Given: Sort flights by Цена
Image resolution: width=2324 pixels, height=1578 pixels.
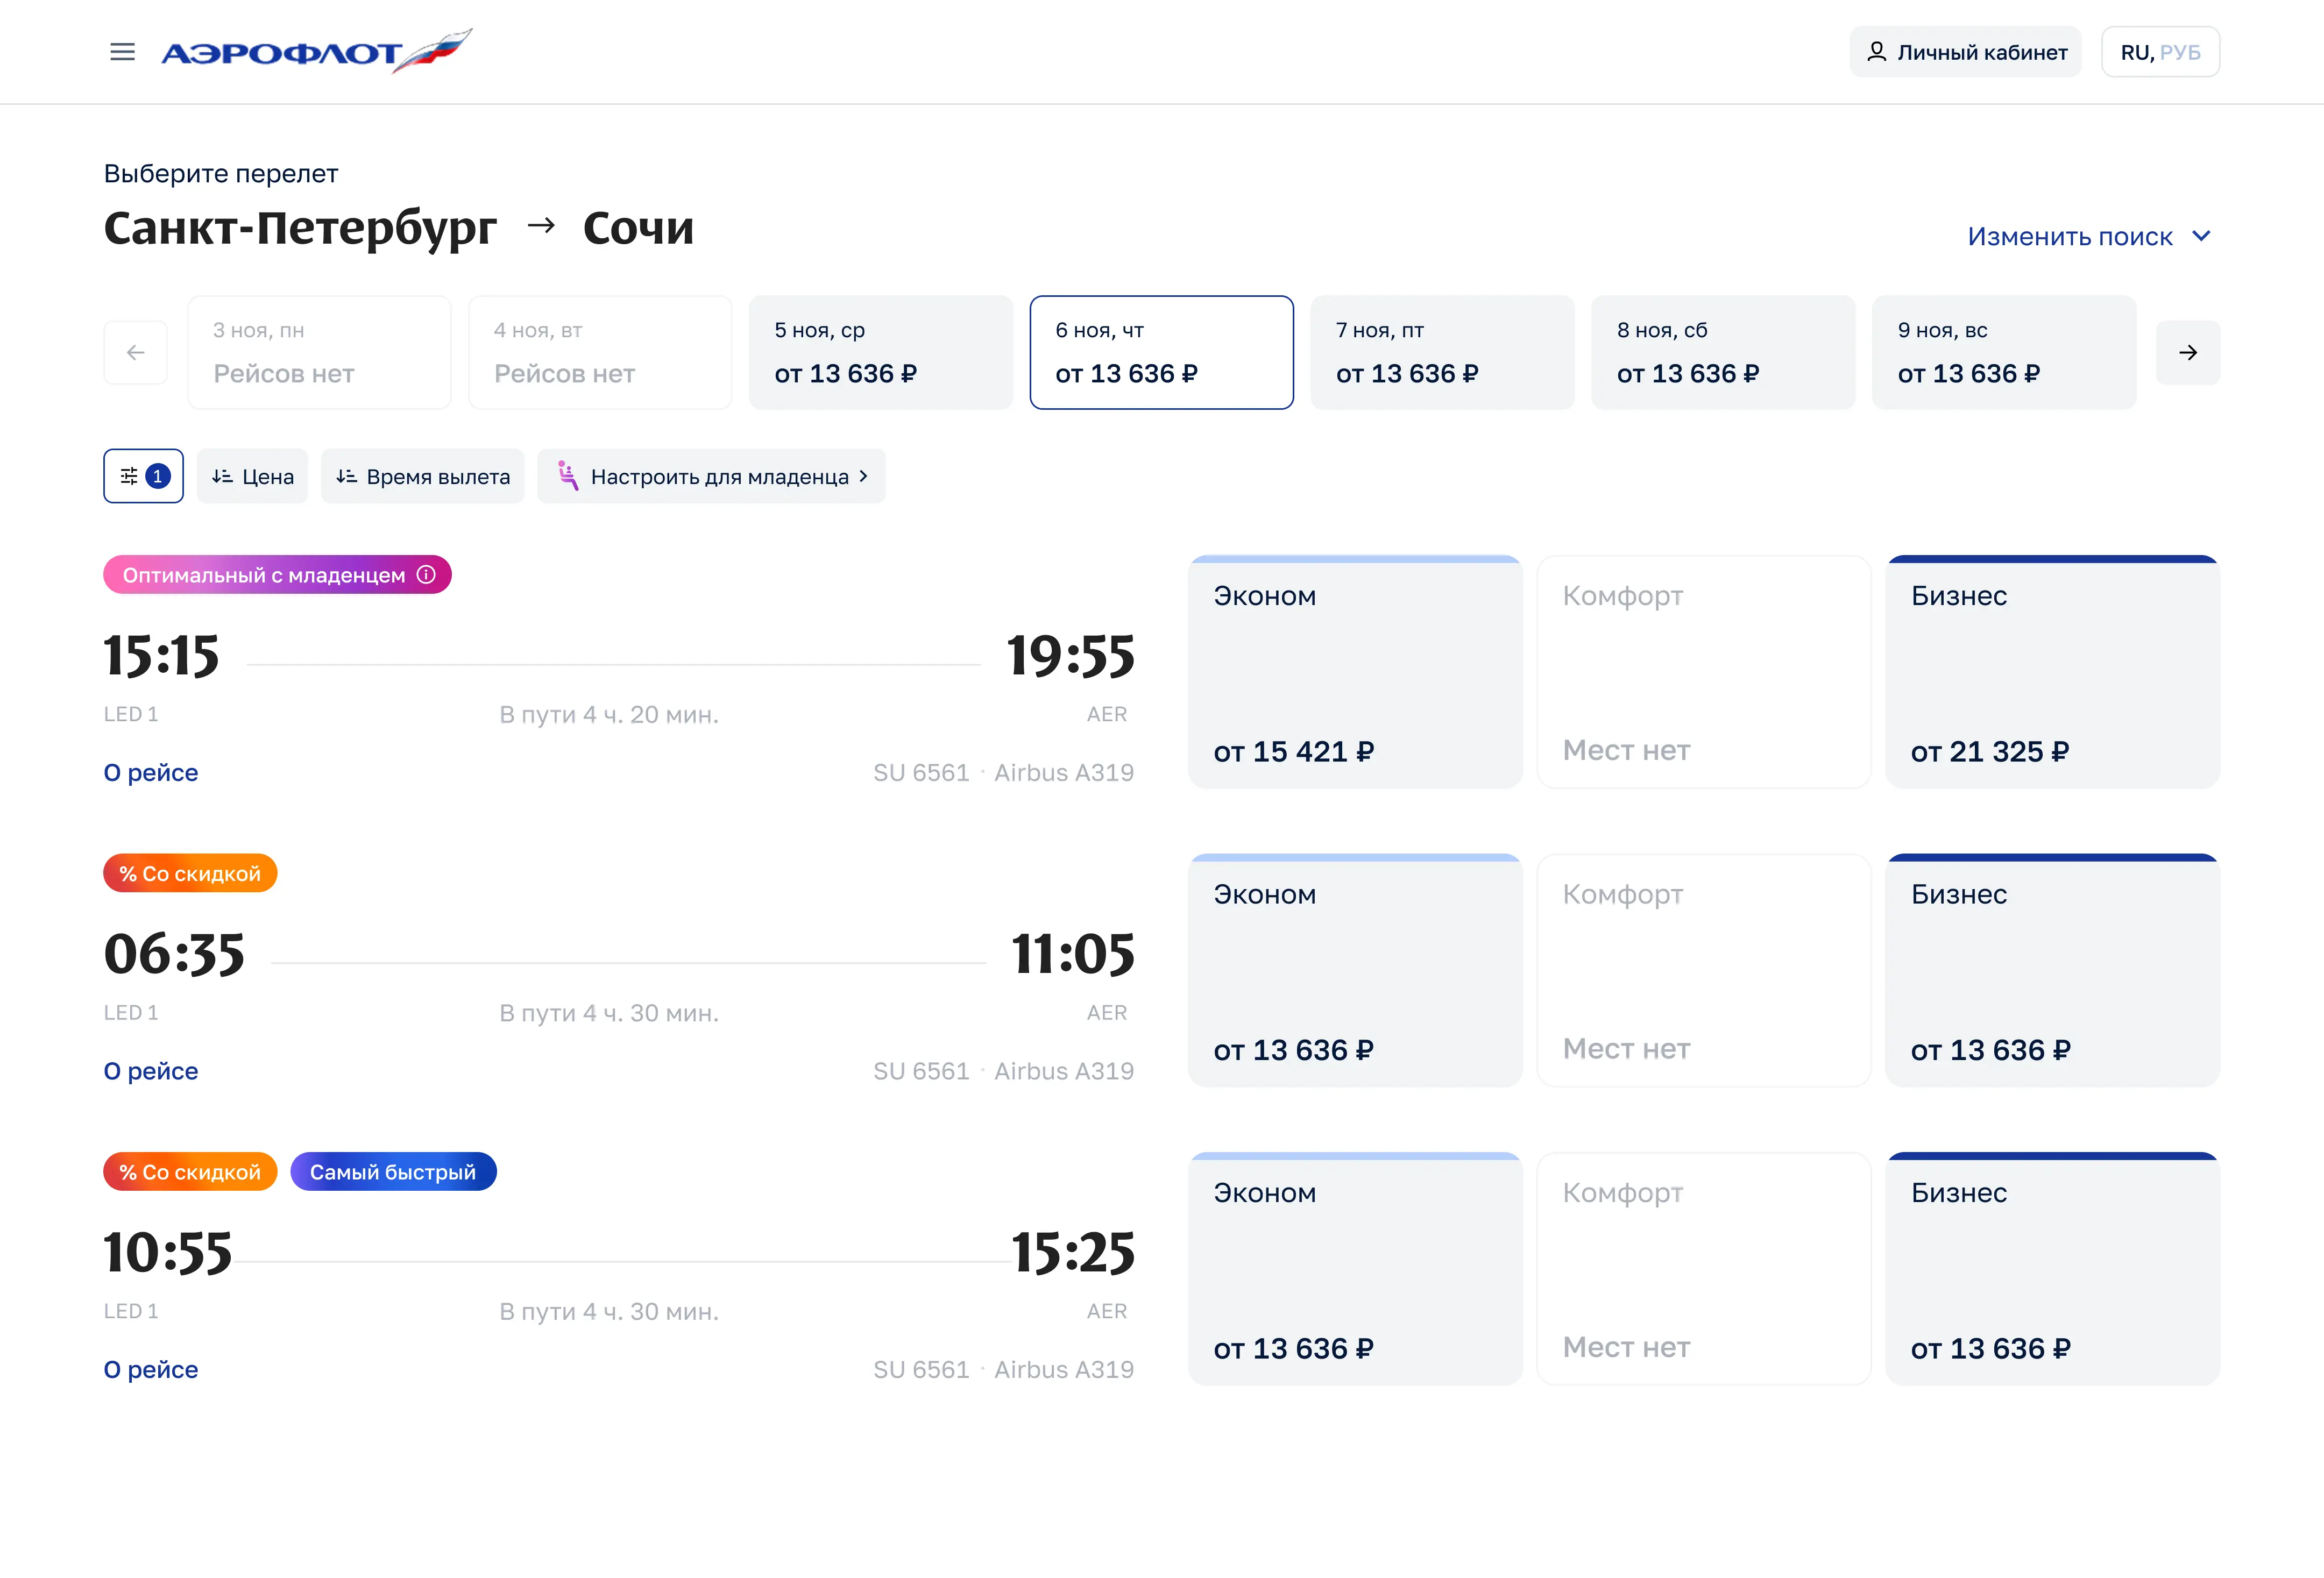Looking at the screenshot, I should tap(253, 476).
